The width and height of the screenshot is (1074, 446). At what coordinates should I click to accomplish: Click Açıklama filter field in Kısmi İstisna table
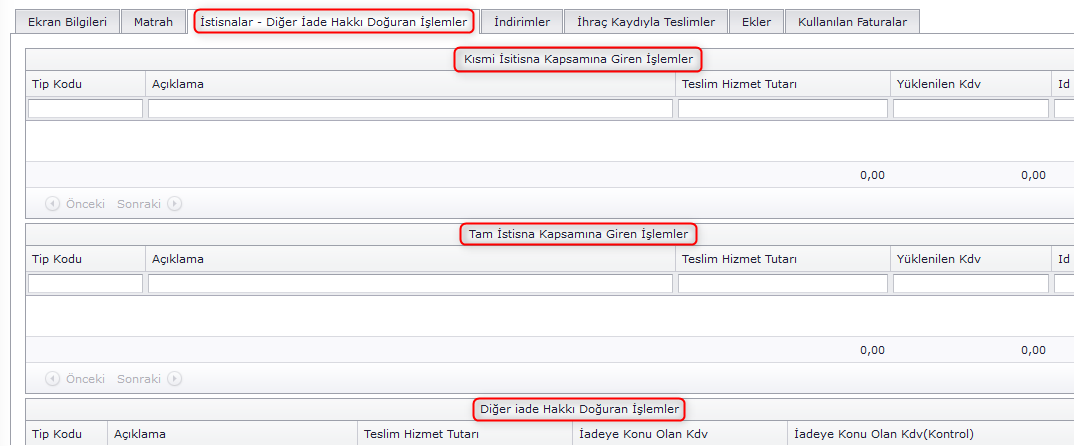(410, 109)
